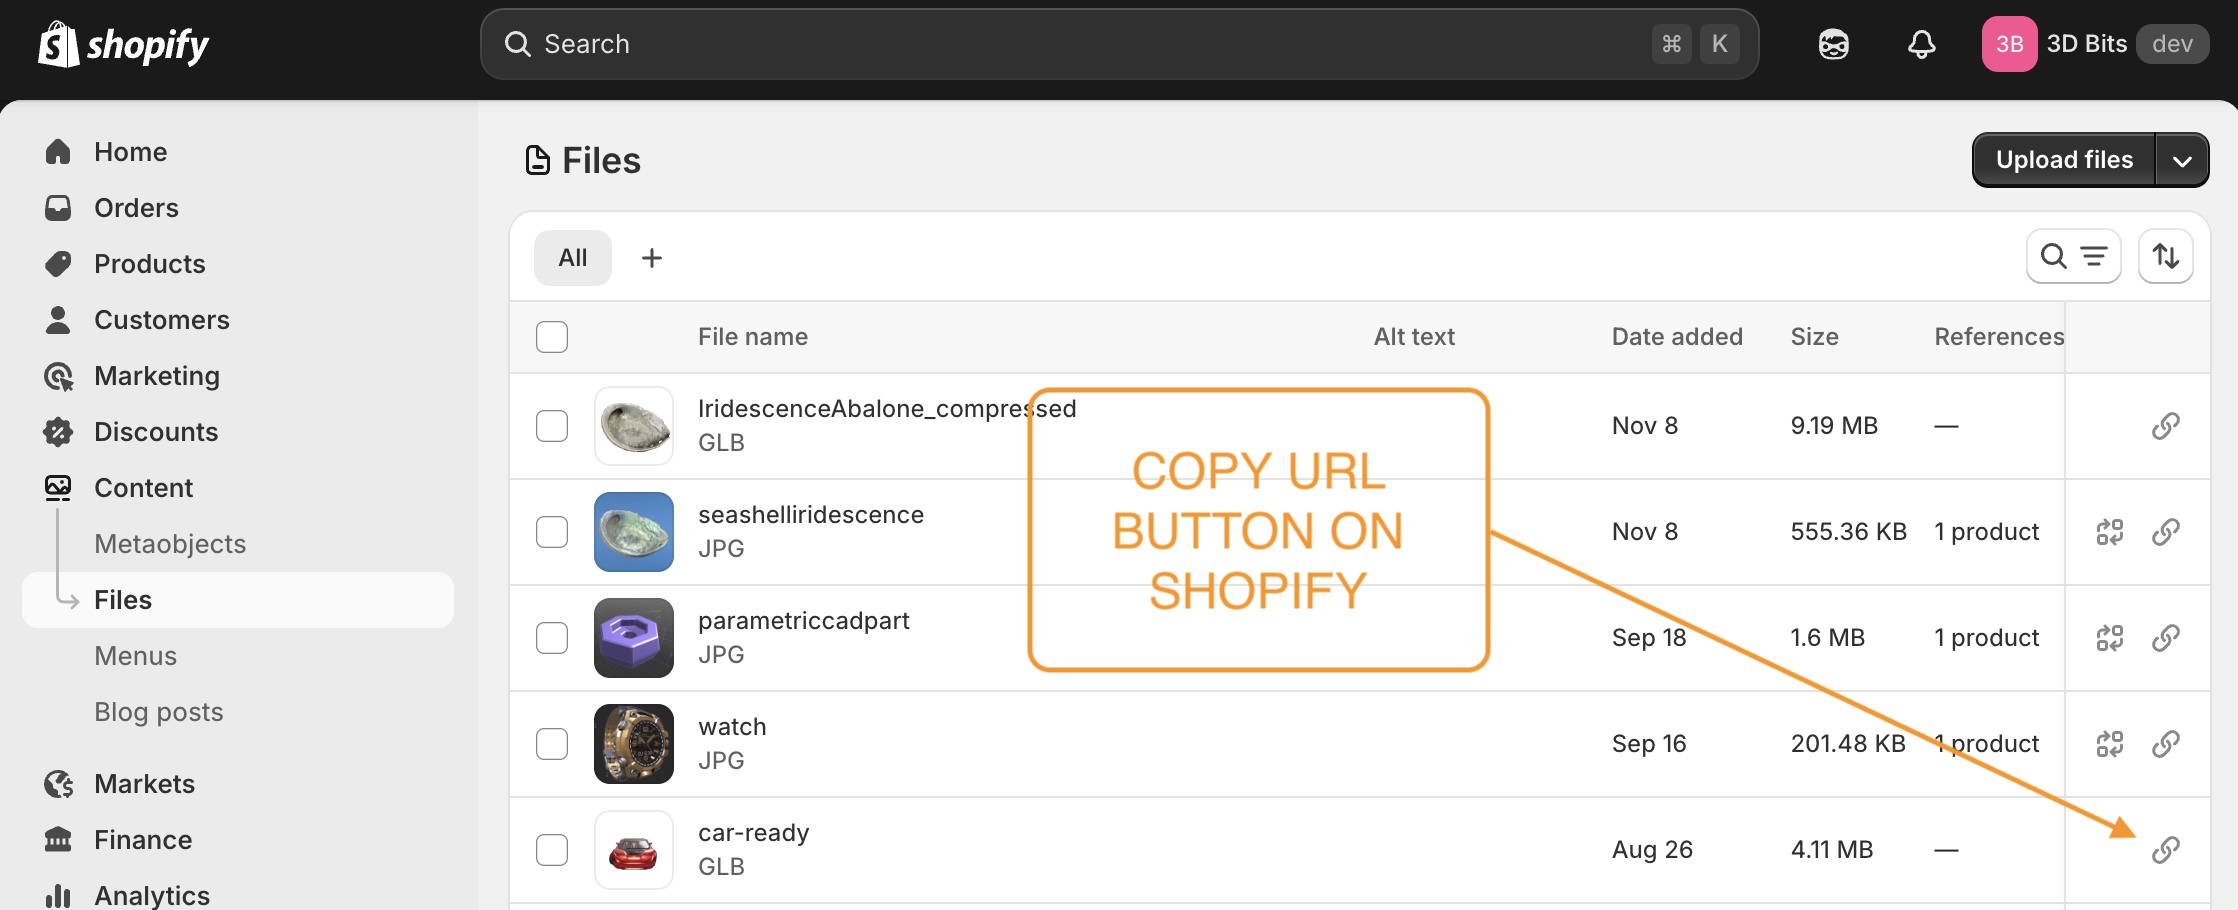Open notifications via the bell icon
Viewport: 2238px width, 910px height.
[1919, 43]
